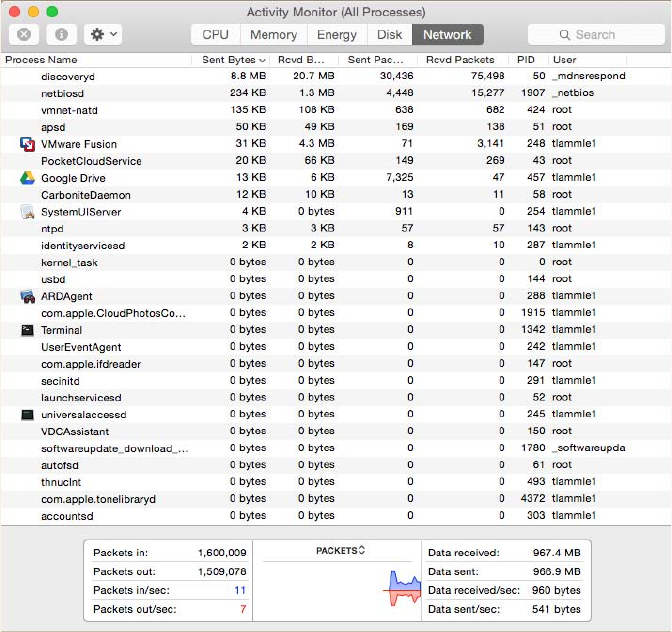The height and width of the screenshot is (632, 672).
Task: Select the thnuclnt process row
Action: pos(336,482)
